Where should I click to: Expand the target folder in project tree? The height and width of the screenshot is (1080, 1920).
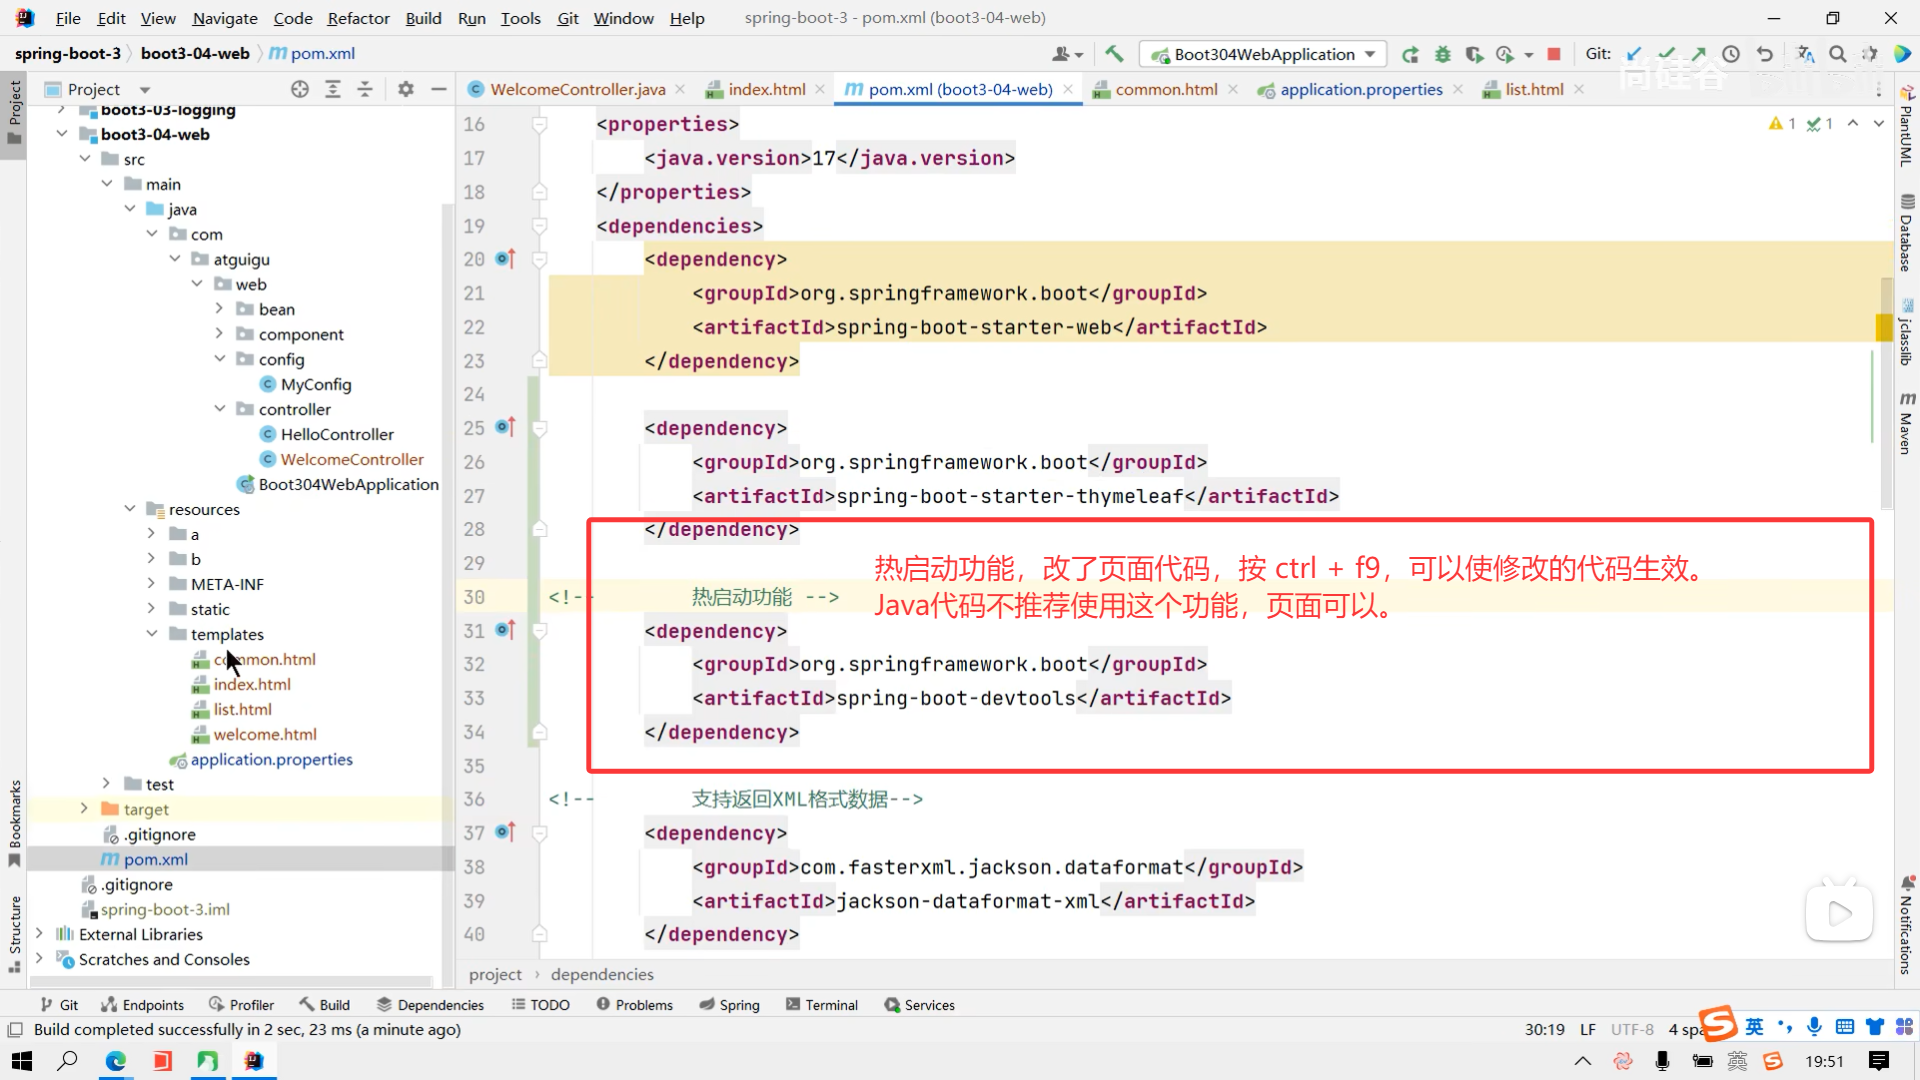pyautogui.click(x=84, y=809)
